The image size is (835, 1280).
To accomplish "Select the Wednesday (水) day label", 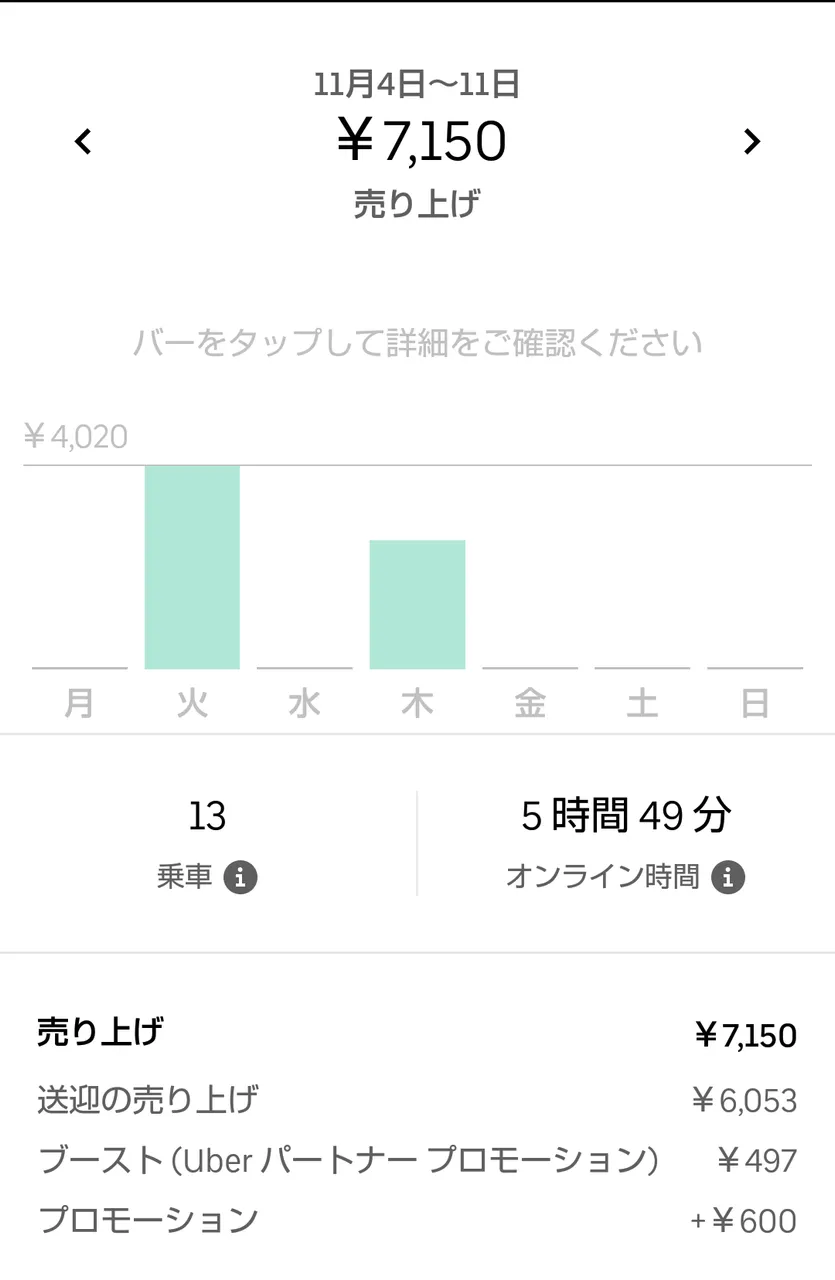I will tap(304, 704).
